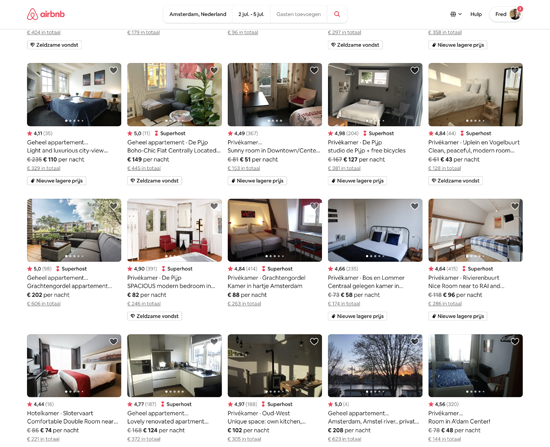The width and height of the screenshot is (550, 447).
Task: Click the heart on Amstel river listing
Action: (414, 341)
